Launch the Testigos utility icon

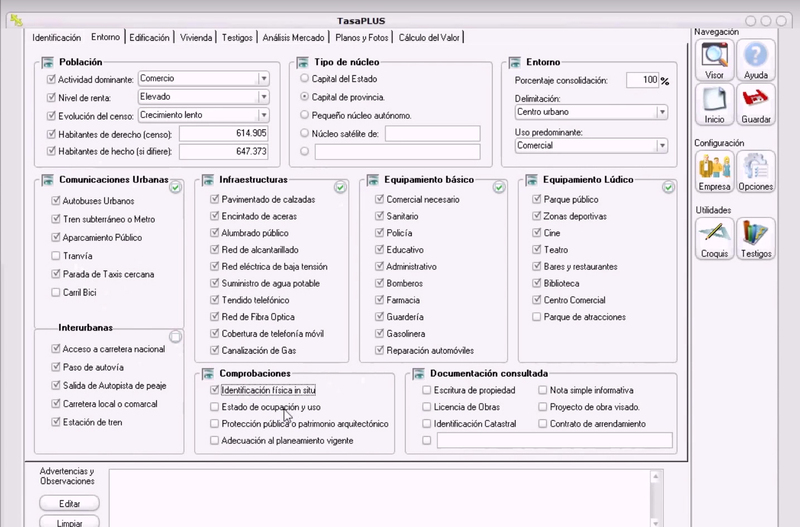tap(756, 239)
